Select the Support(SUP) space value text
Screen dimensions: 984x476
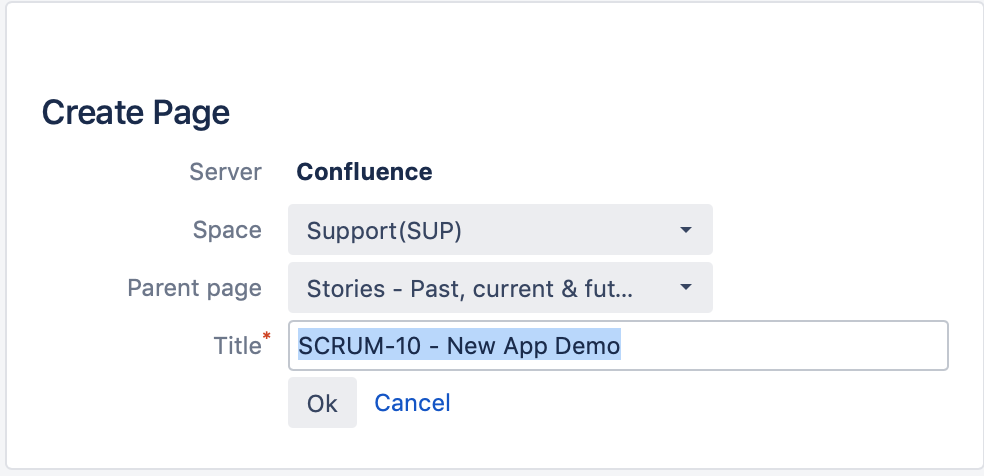384,231
